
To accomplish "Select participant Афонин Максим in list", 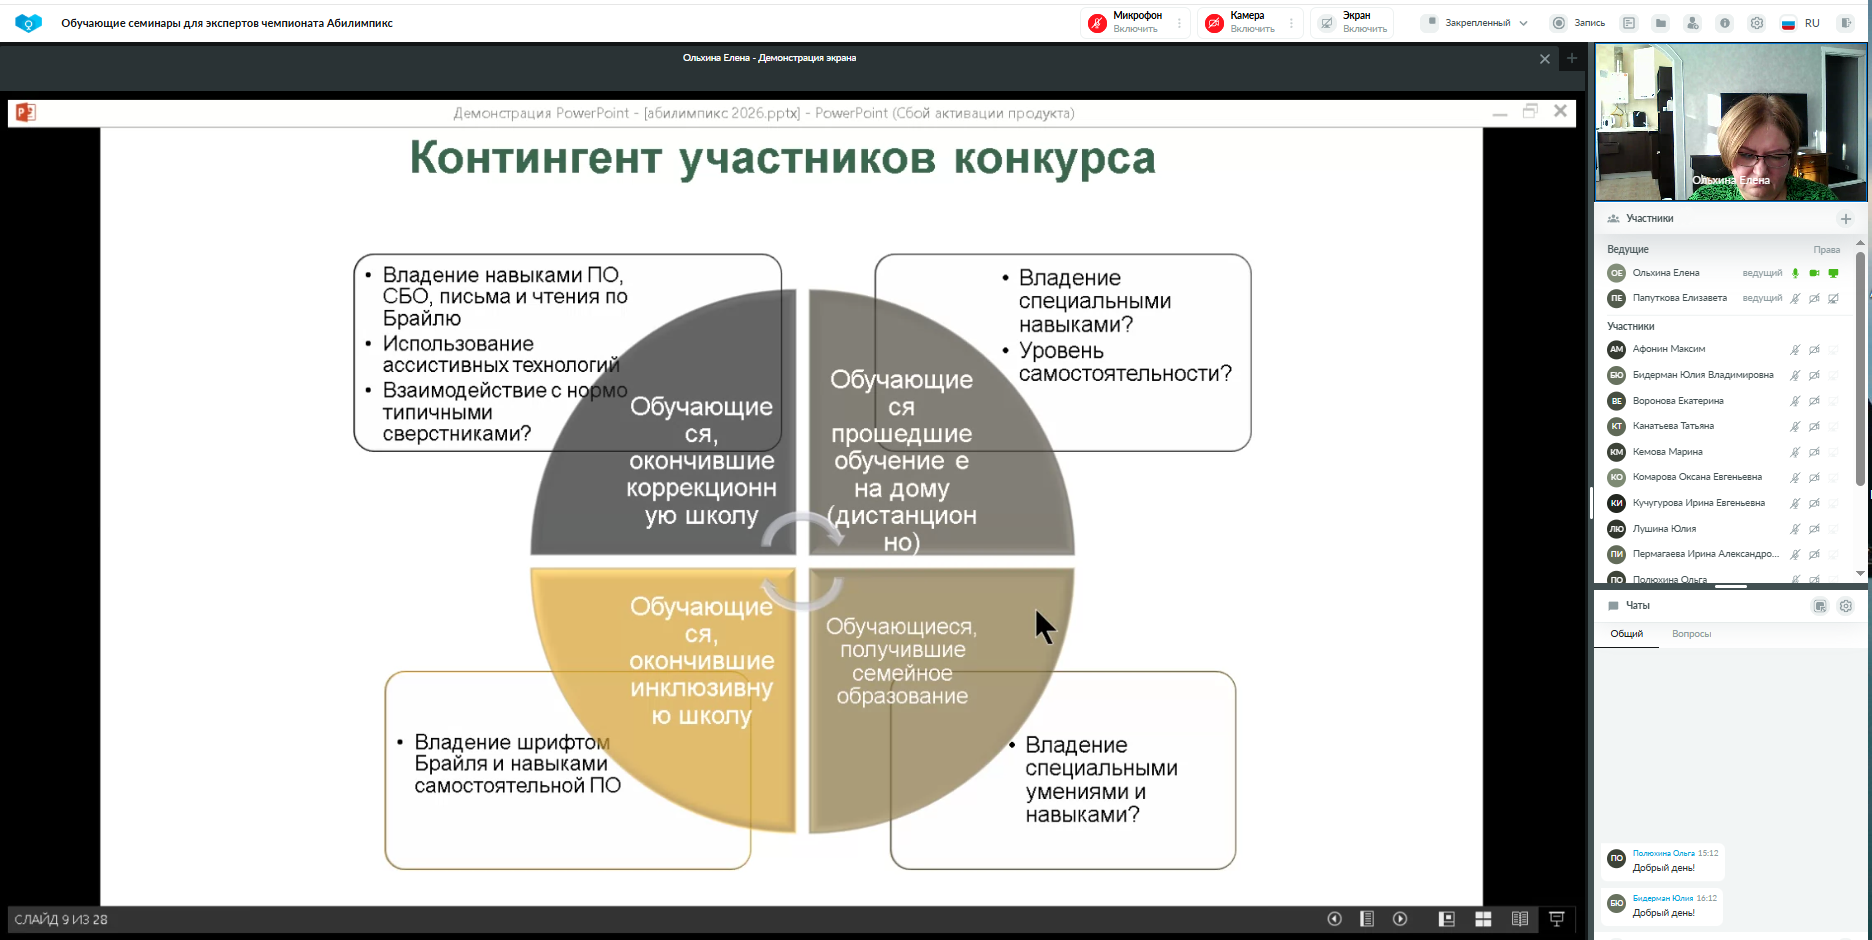I will click(1668, 349).
